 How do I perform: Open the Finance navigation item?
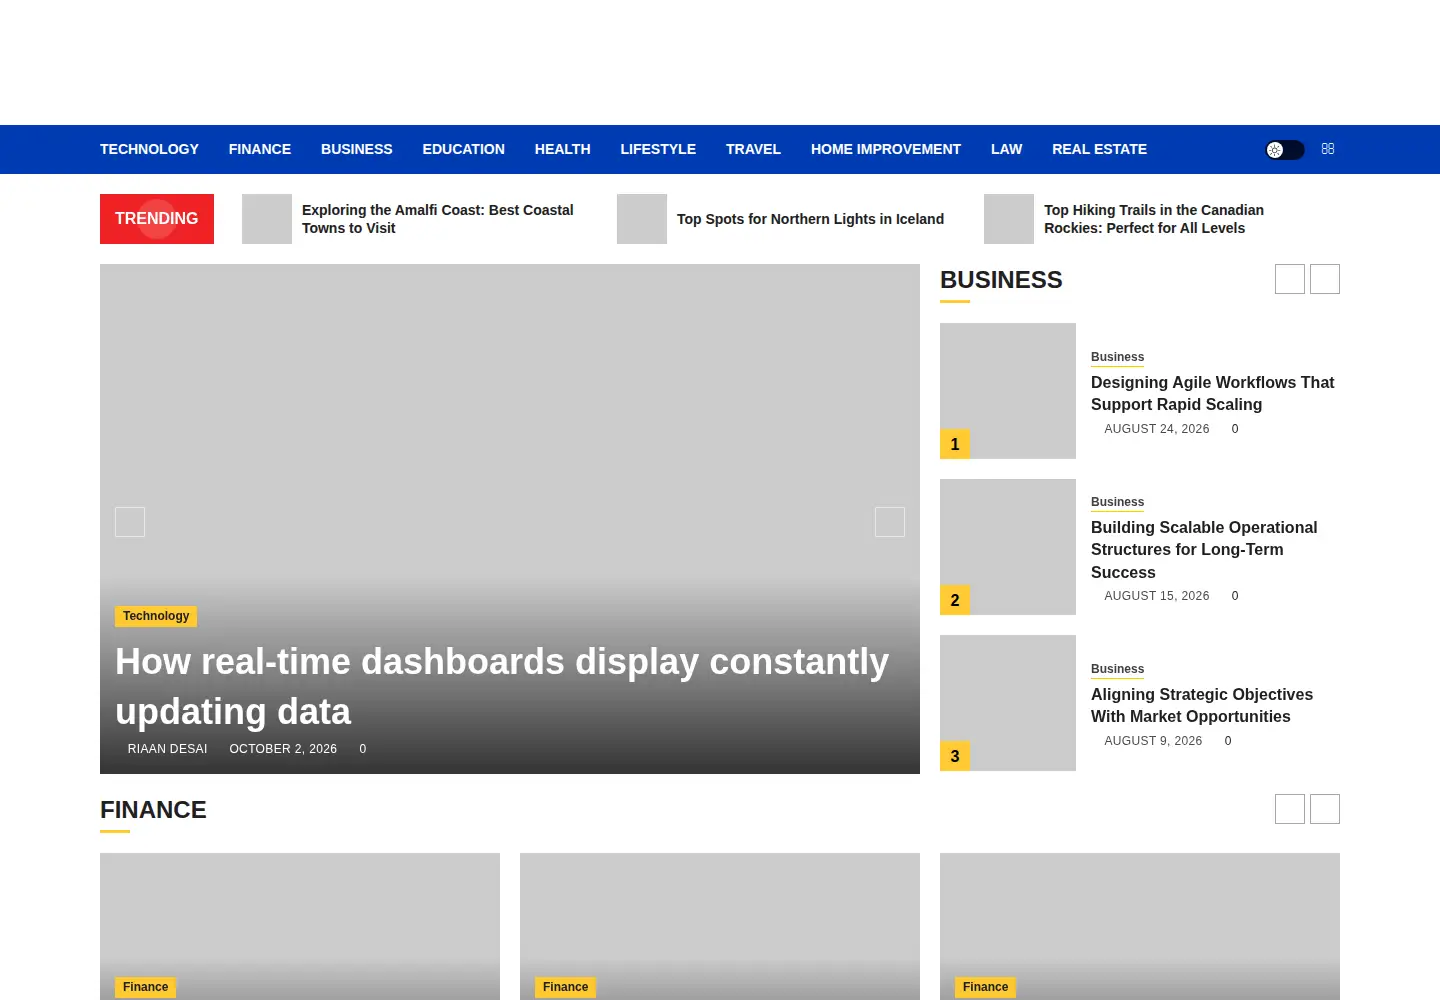[260, 149]
